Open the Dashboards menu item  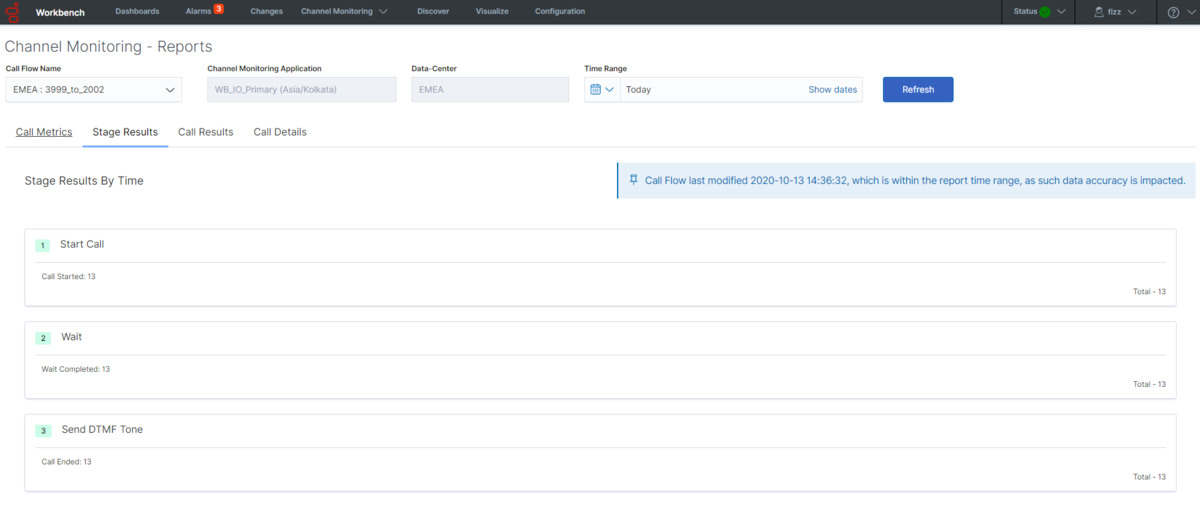(x=137, y=12)
